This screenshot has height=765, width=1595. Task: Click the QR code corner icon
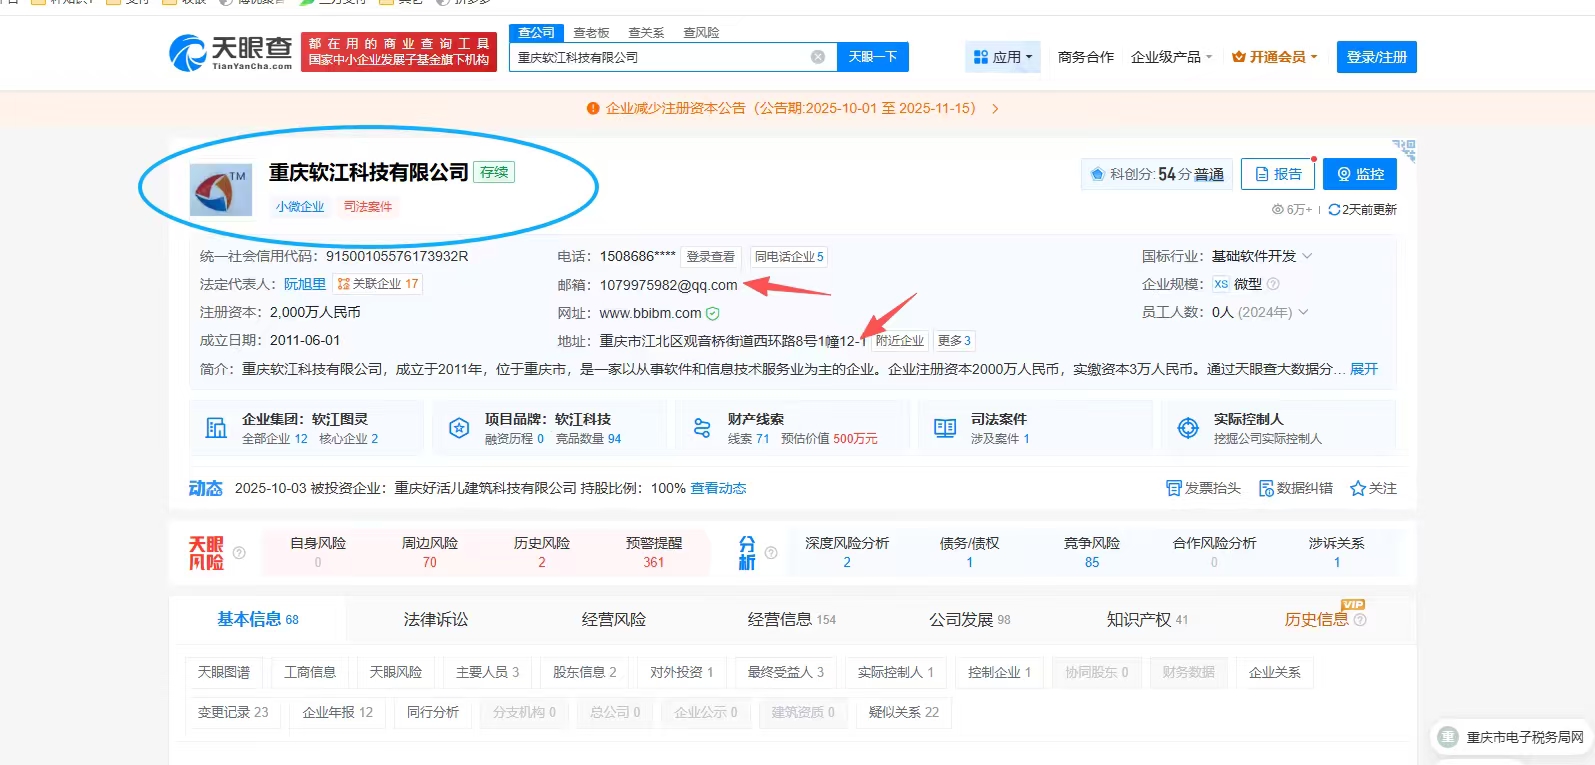1405,151
